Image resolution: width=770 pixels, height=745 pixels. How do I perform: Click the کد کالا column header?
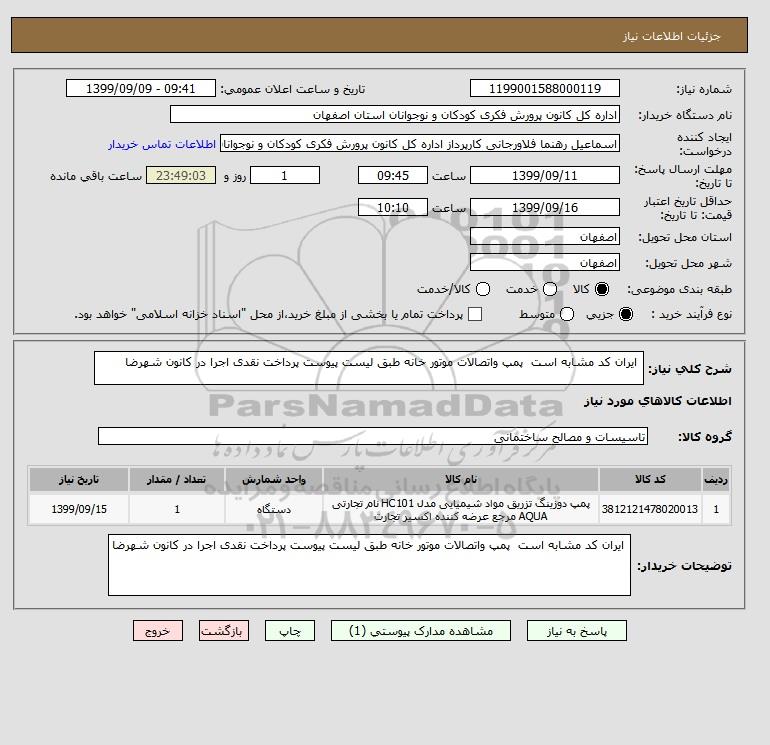coord(650,479)
